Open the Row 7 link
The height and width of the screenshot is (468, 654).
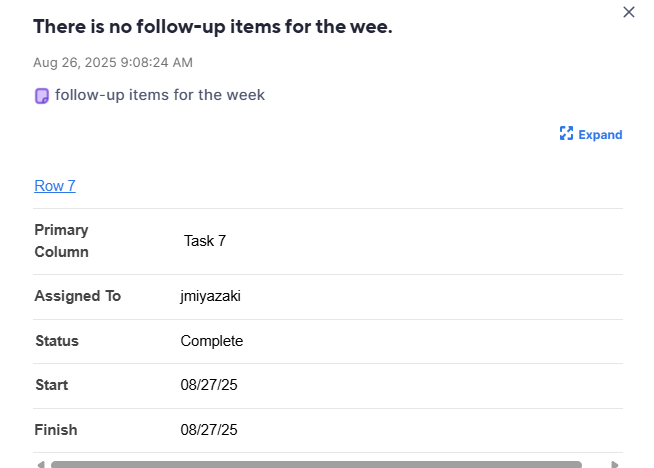55,186
